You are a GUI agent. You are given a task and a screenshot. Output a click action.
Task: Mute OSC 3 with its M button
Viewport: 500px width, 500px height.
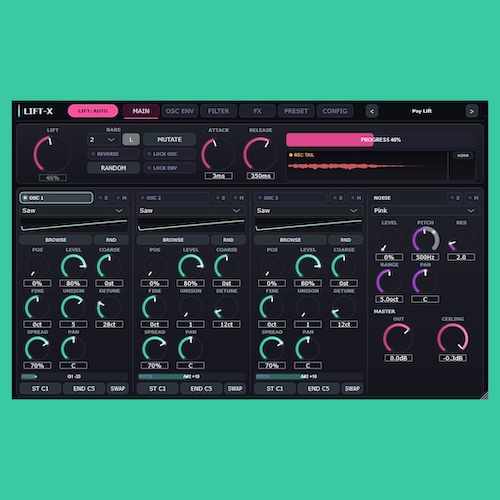(x=356, y=198)
